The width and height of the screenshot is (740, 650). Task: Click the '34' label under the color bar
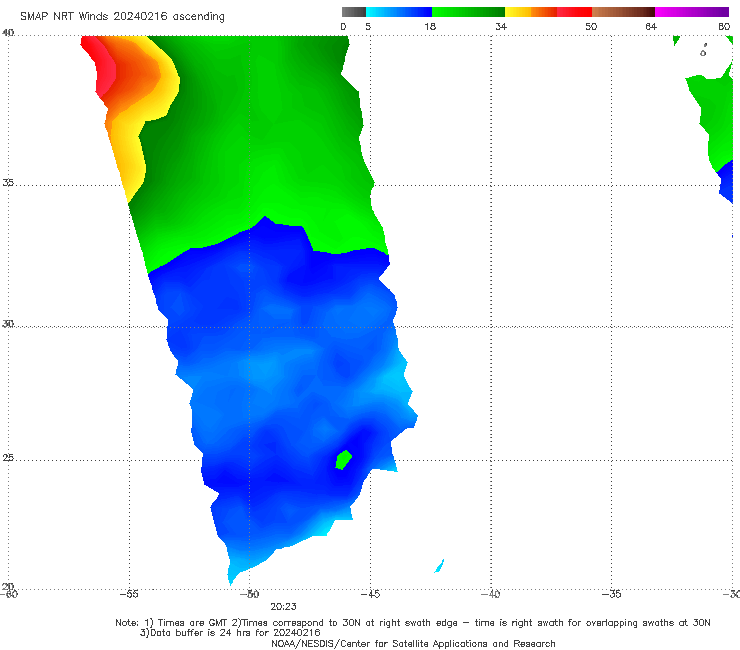(x=501, y=26)
